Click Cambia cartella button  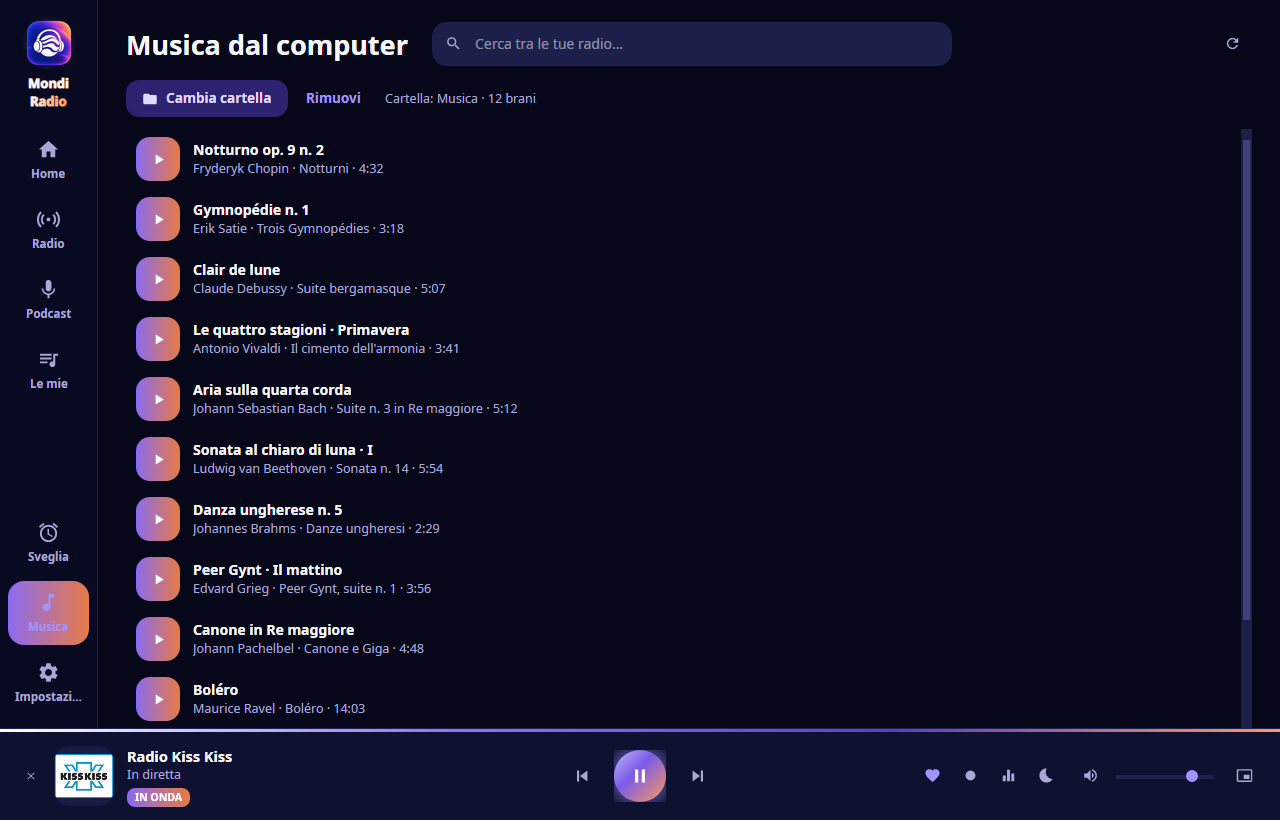[x=207, y=98]
